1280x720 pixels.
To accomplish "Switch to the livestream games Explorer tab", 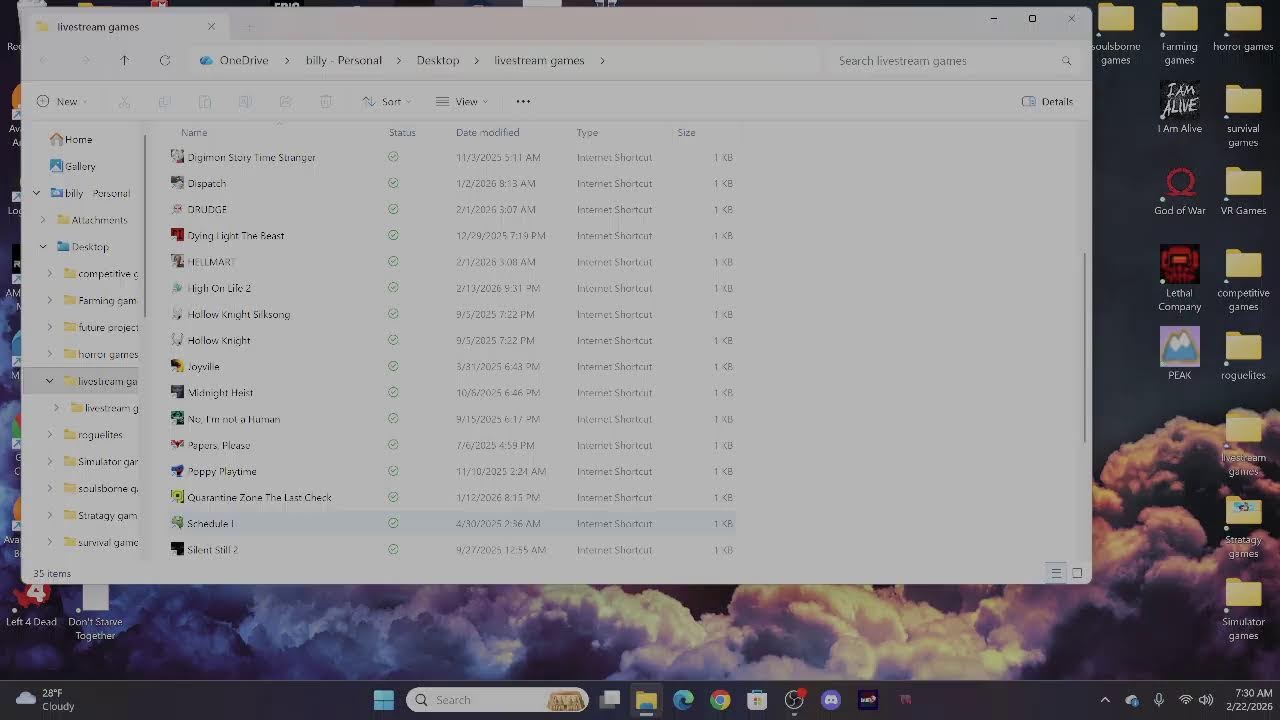I will (126, 27).
